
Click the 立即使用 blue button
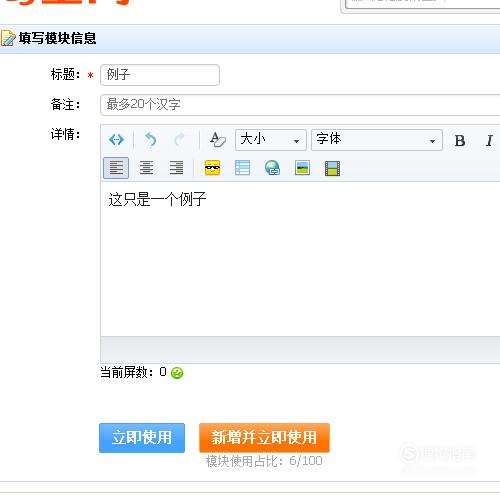point(142,438)
